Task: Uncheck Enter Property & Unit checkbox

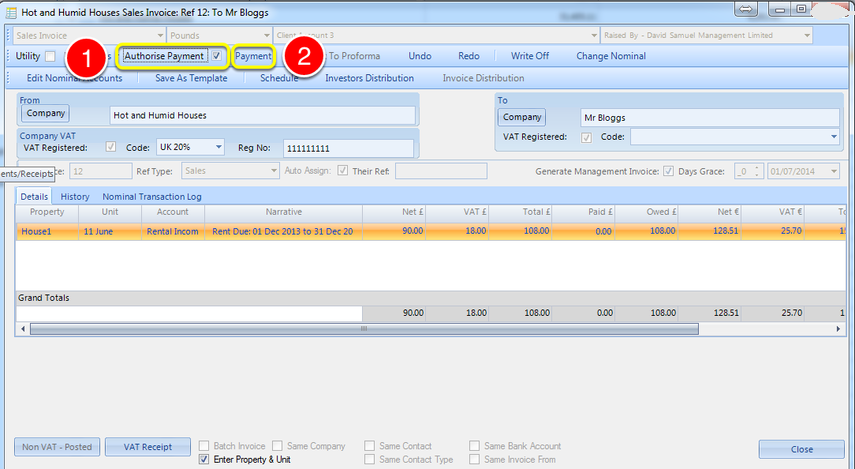Action: pyautogui.click(x=204, y=460)
